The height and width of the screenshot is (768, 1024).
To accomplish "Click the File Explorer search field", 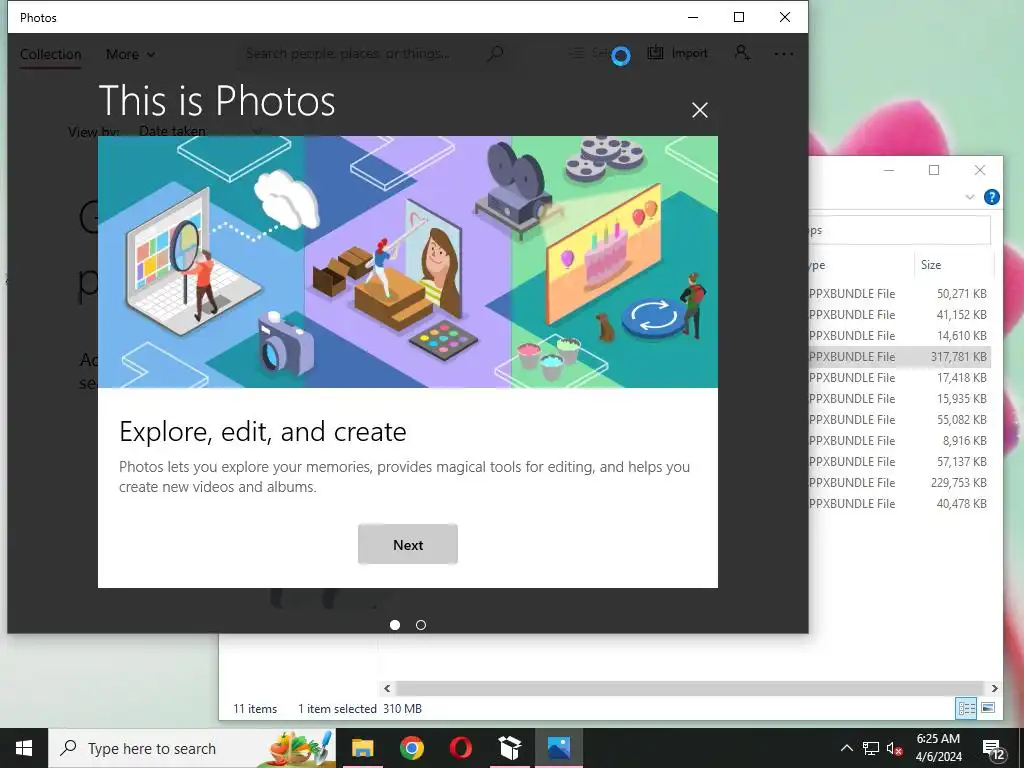I will [x=899, y=230].
